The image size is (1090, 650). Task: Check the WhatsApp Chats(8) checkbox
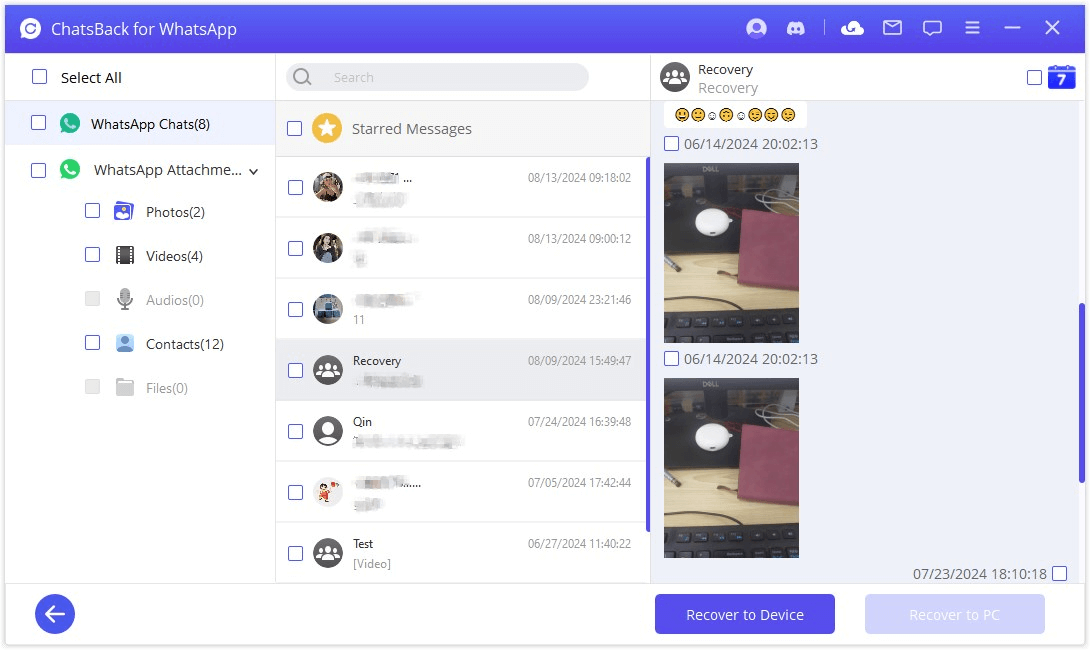tap(38, 123)
